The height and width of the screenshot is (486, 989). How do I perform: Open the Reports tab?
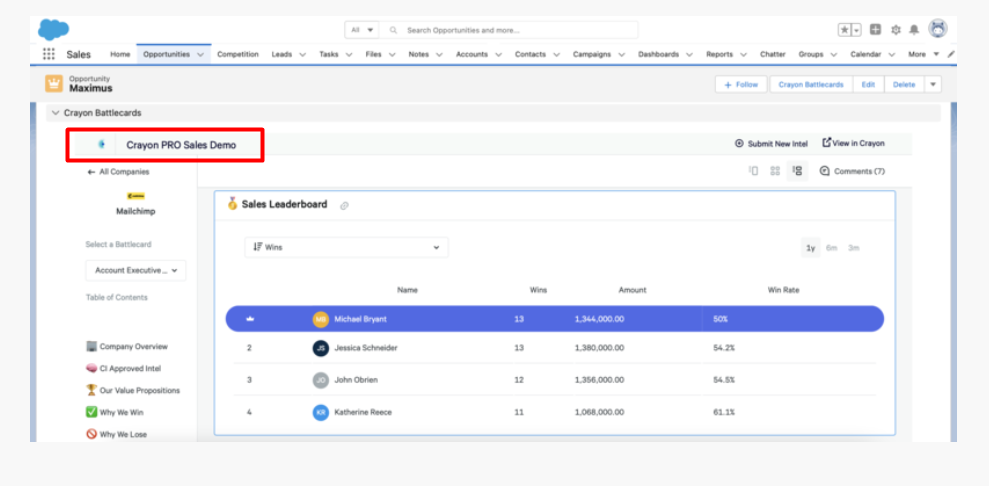click(x=719, y=54)
